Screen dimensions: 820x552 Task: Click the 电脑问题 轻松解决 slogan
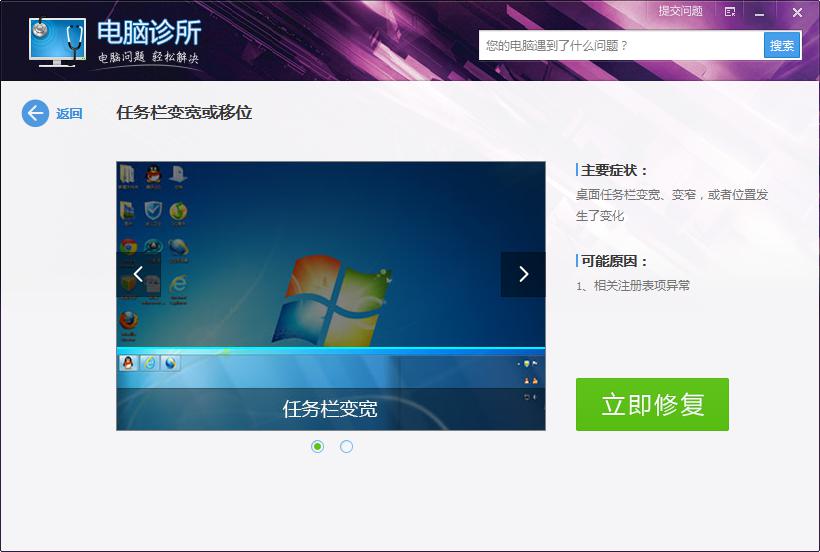149,57
